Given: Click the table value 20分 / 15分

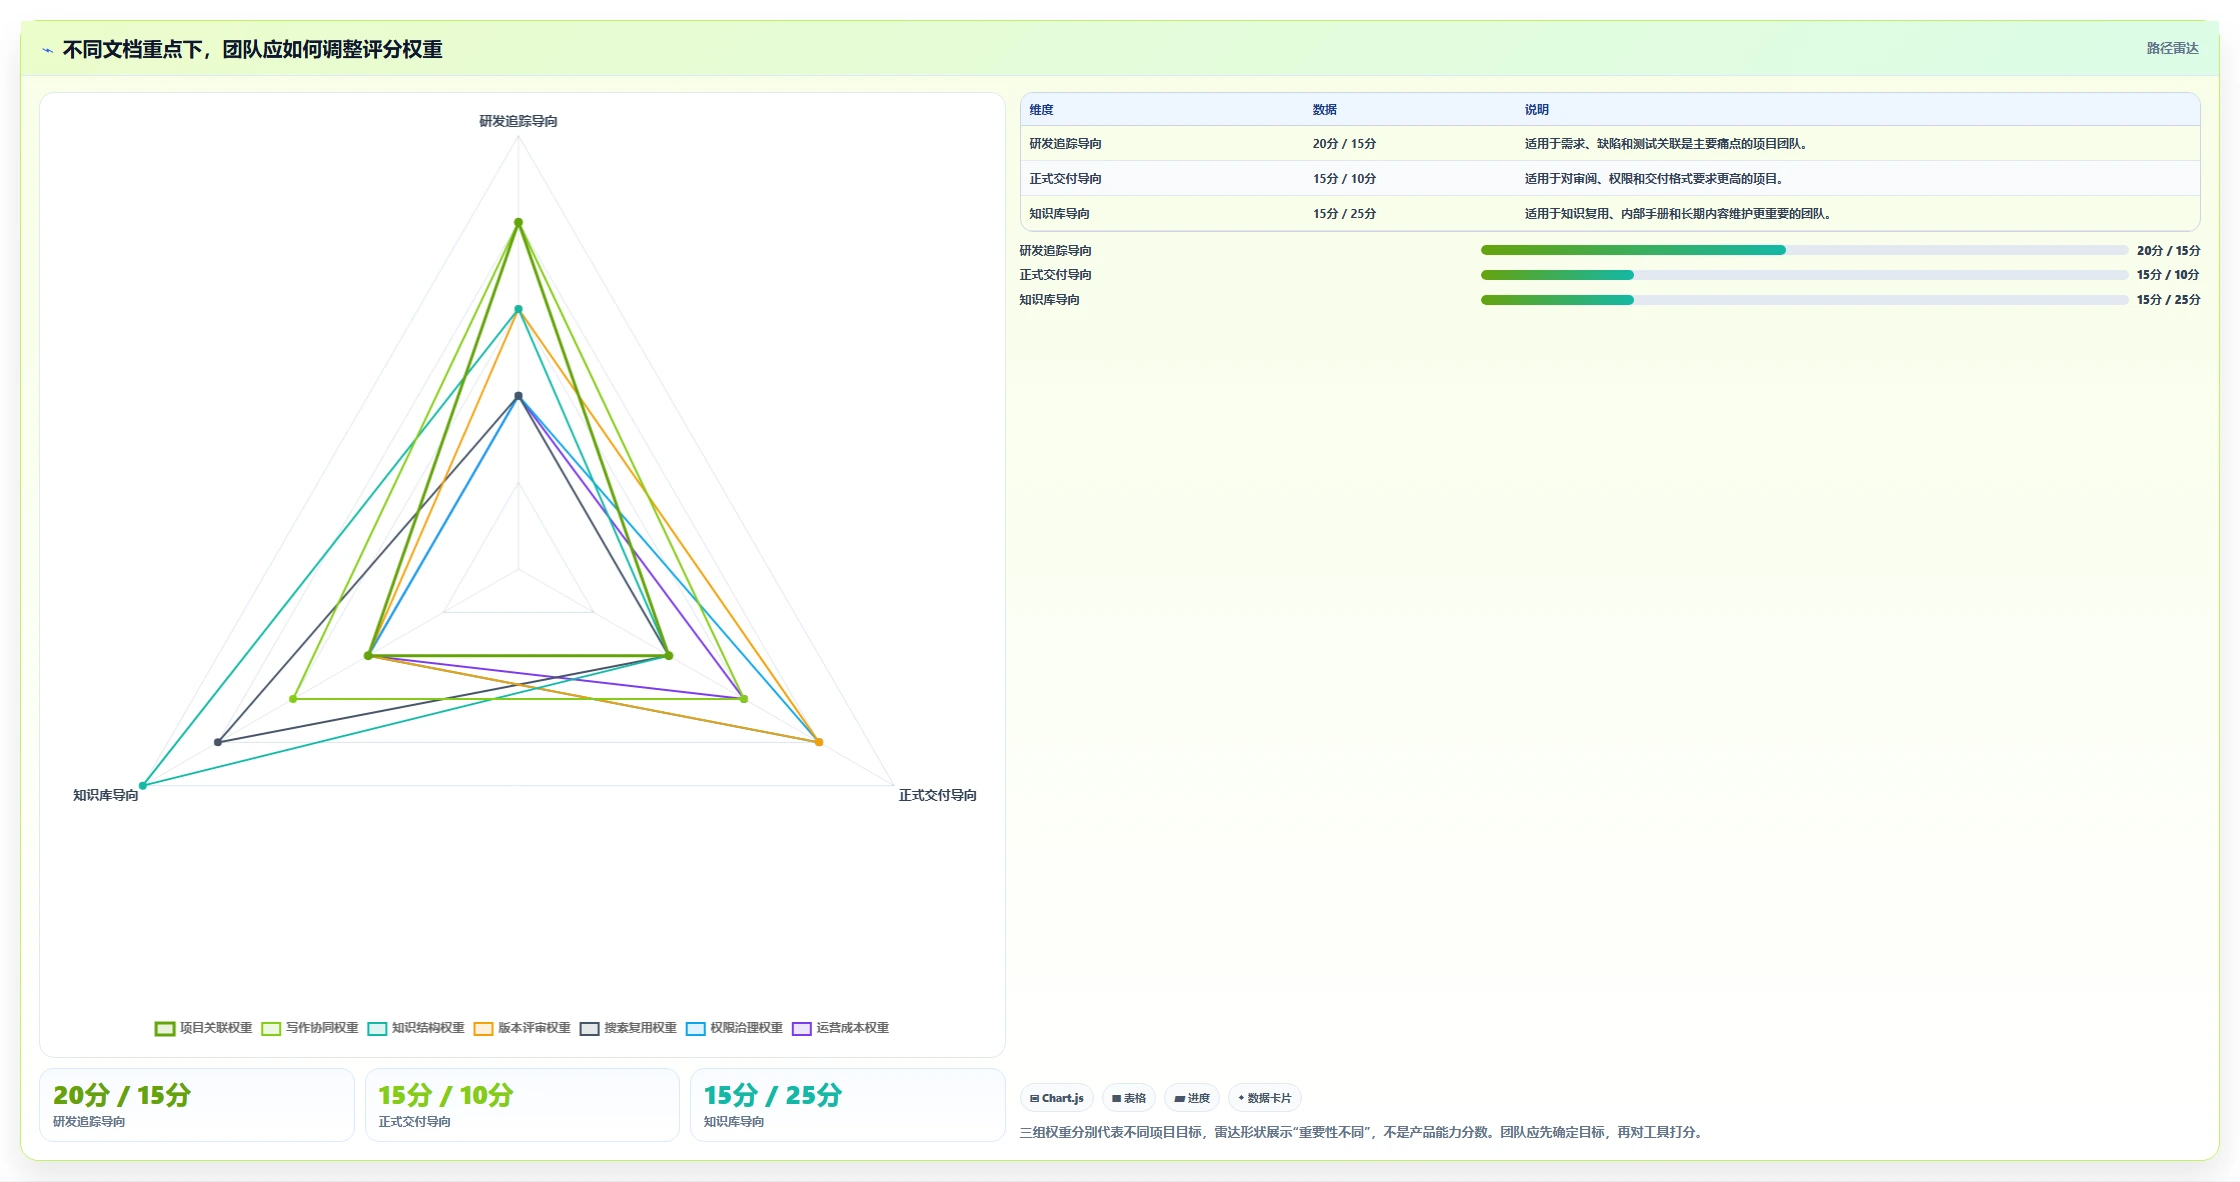Looking at the screenshot, I should [1344, 144].
